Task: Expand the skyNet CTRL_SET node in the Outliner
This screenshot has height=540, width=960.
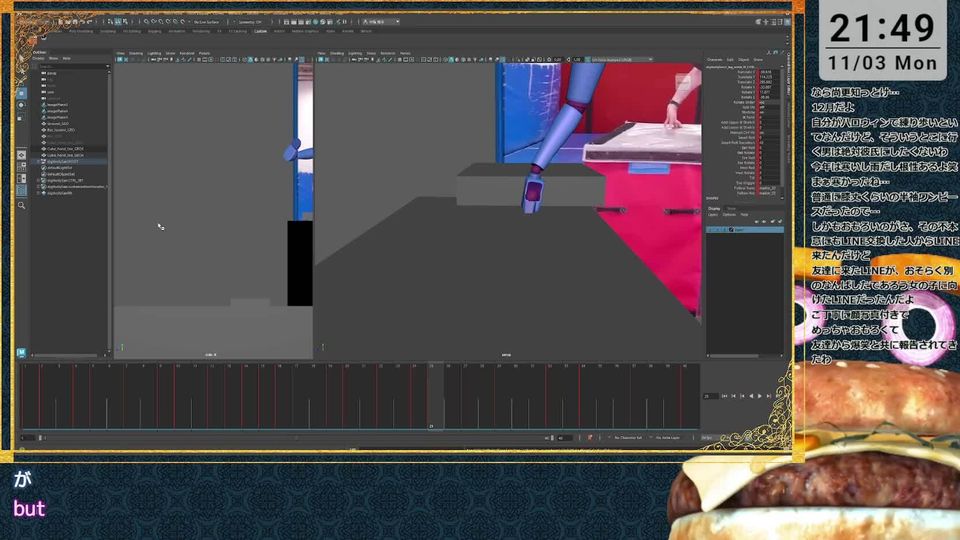Action: [38, 181]
